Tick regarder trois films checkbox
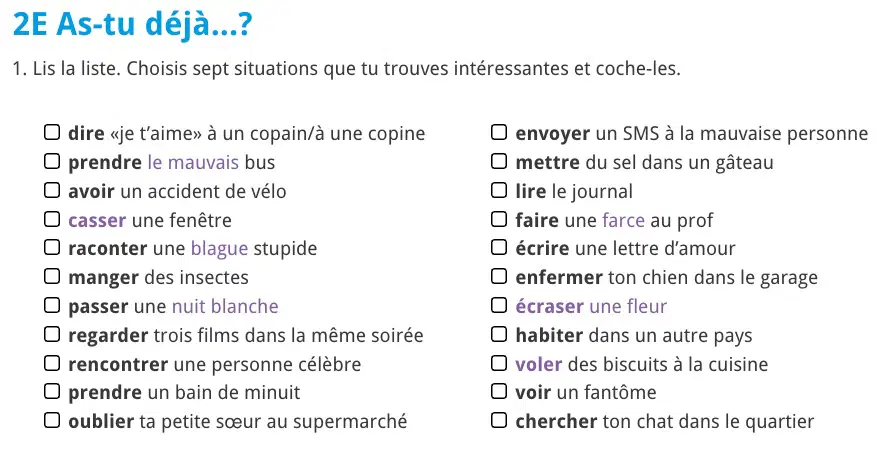 tap(52, 334)
